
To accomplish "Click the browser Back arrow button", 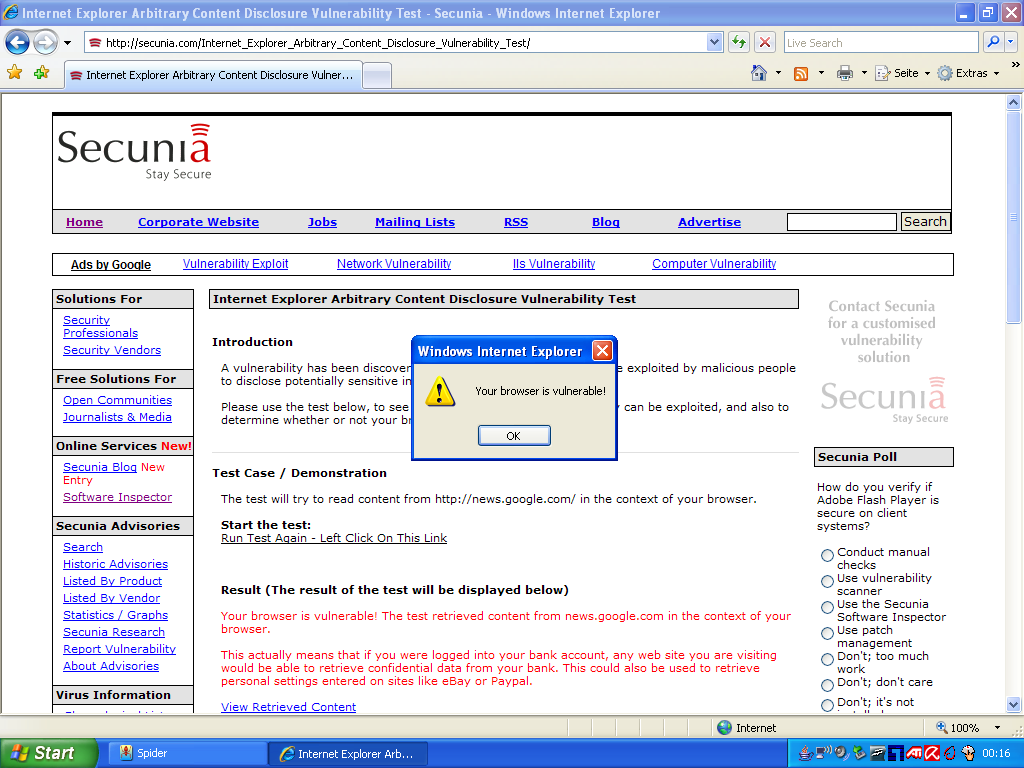I will [x=17, y=43].
